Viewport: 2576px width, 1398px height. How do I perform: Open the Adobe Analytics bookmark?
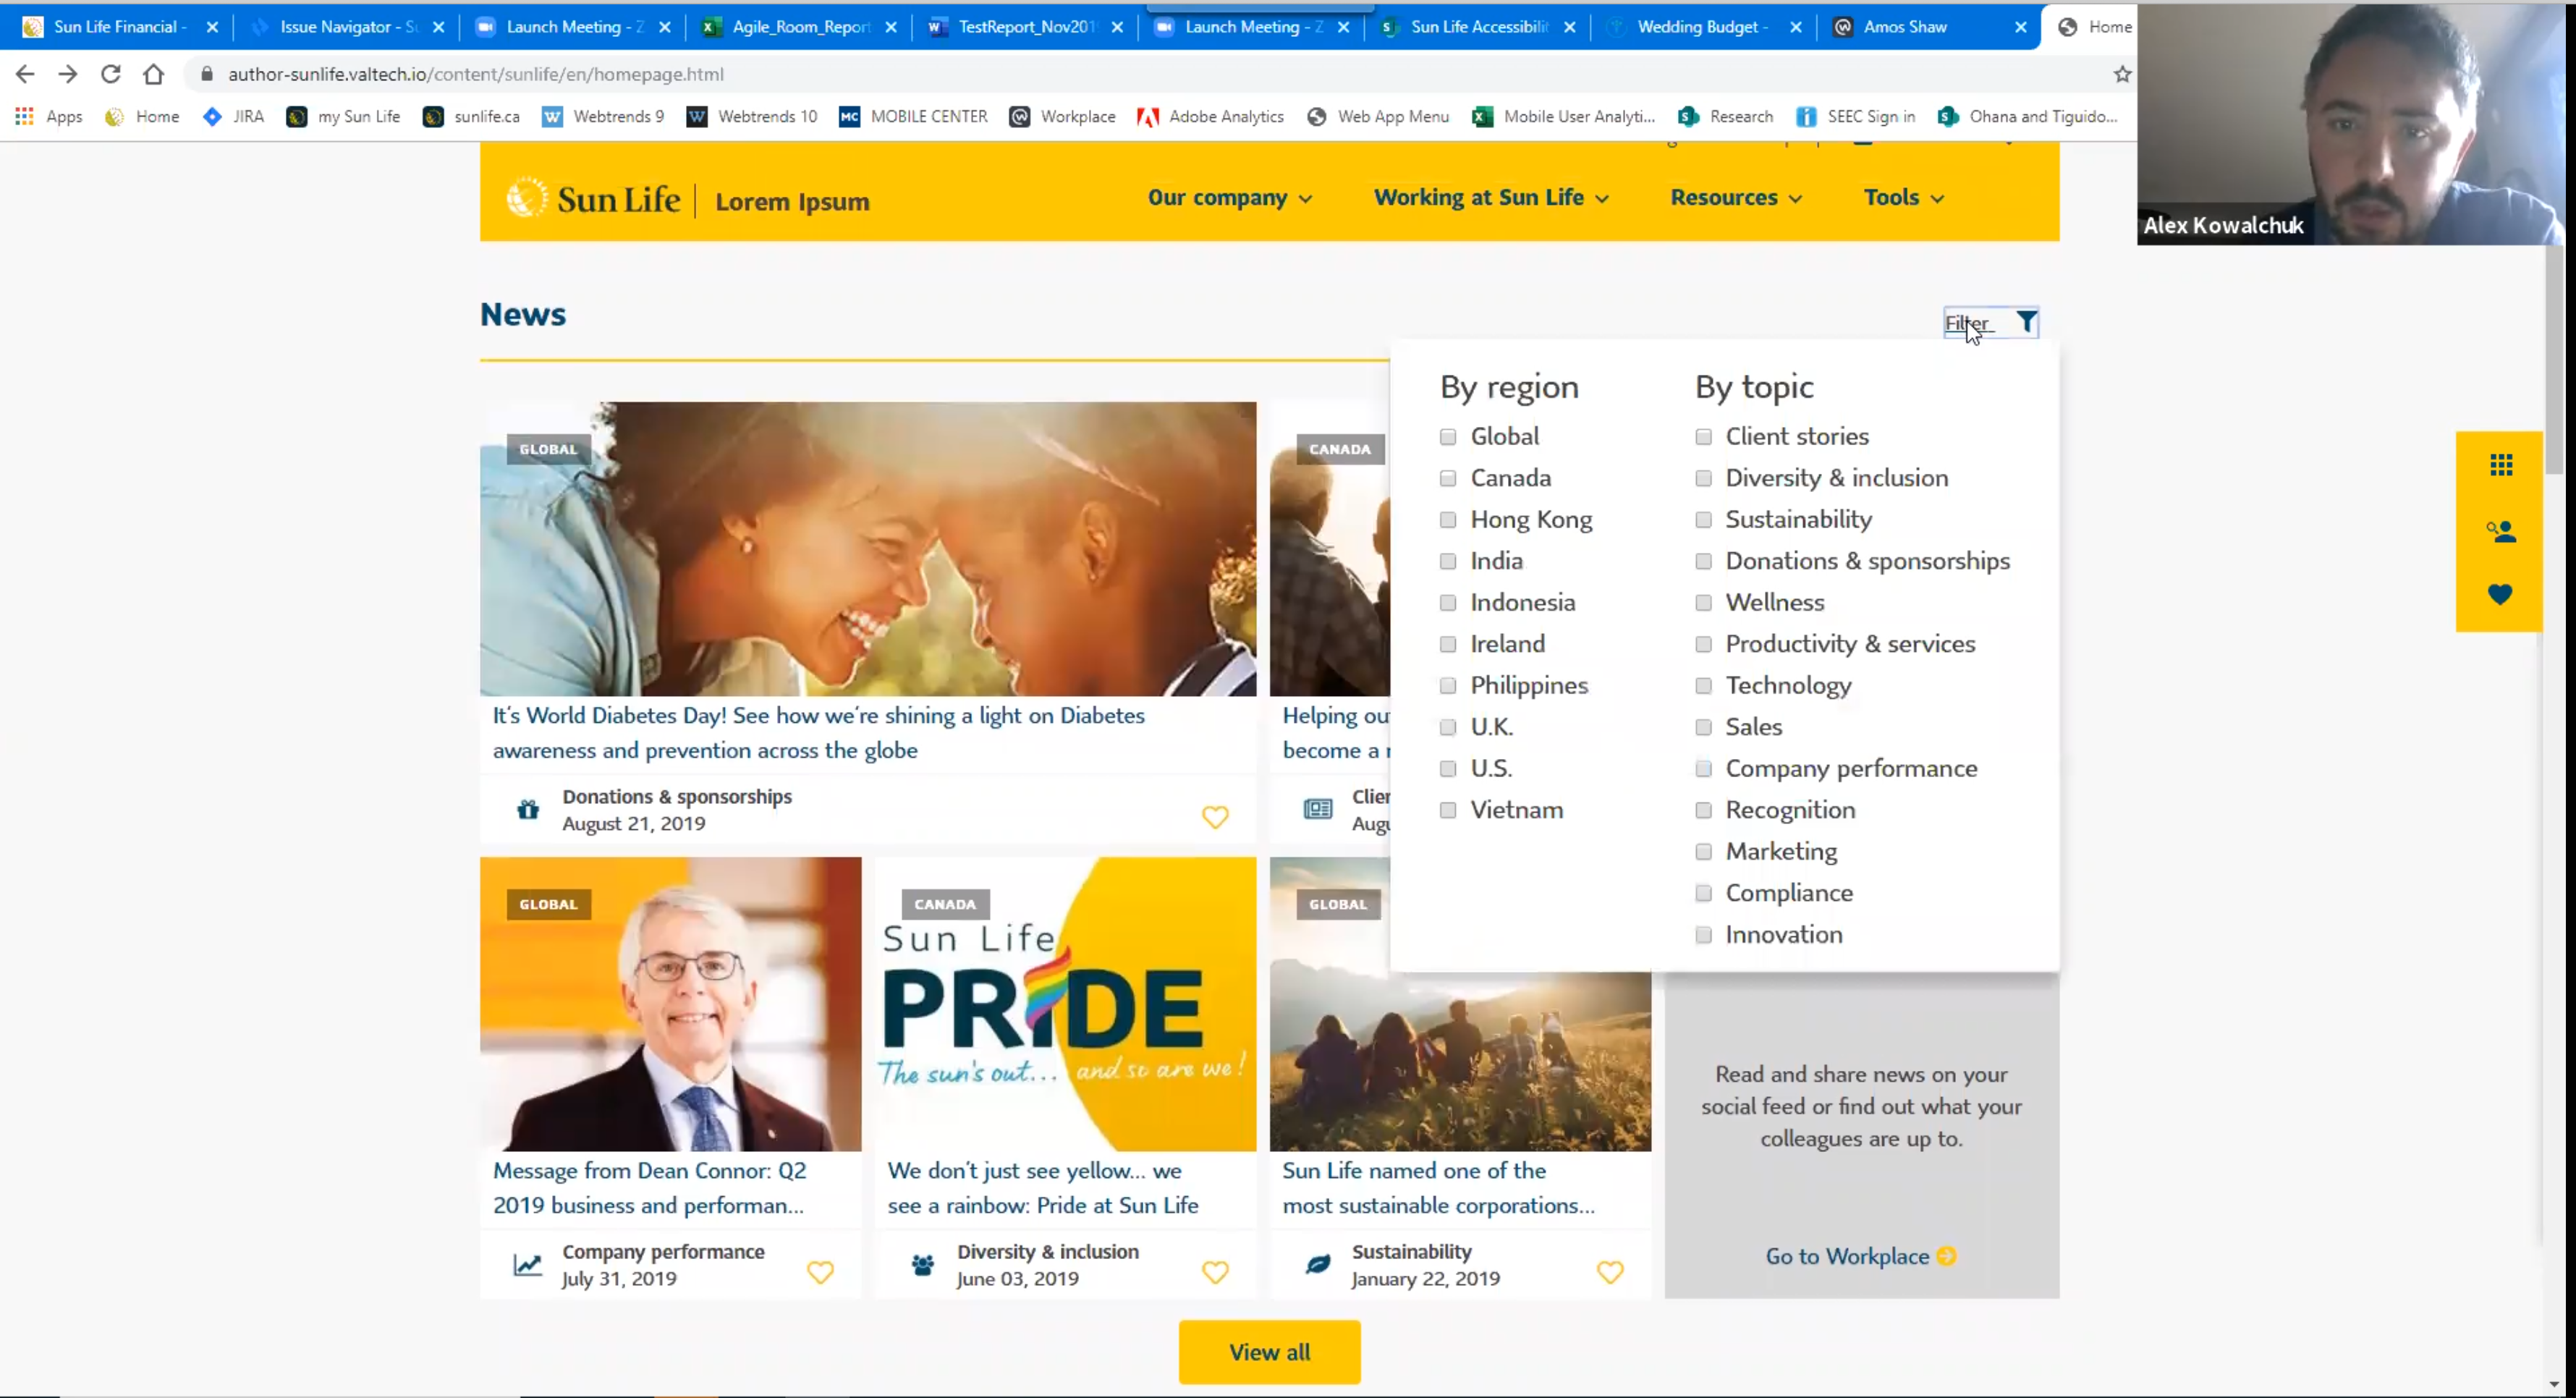pyautogui.click(x=1210, y=116)
